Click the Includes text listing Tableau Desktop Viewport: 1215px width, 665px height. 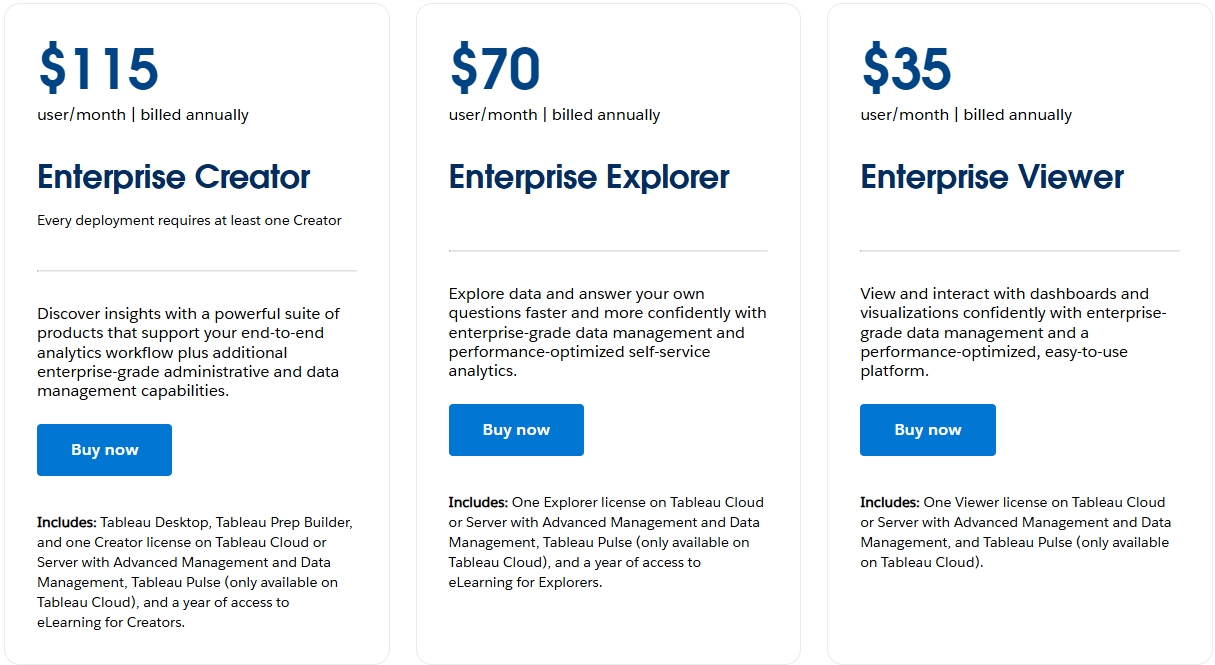[194, 572]
